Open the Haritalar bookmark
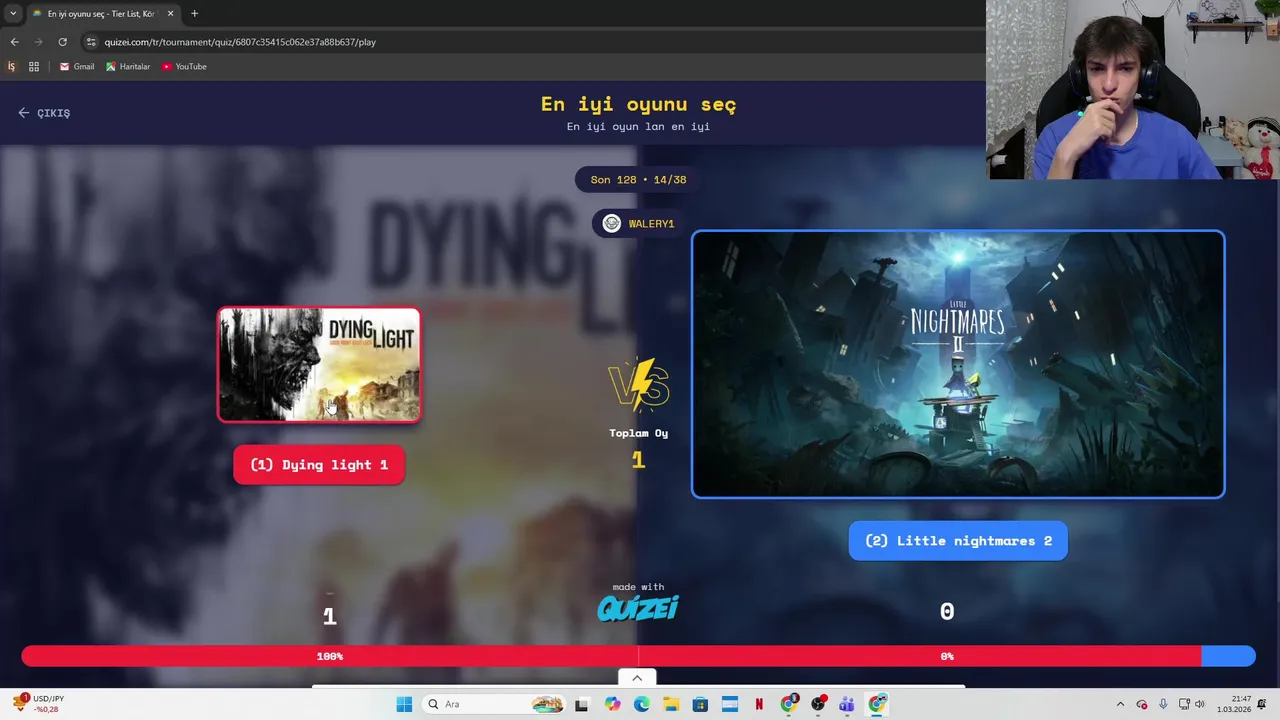The image size is (1280, 720). pos(128,67)
